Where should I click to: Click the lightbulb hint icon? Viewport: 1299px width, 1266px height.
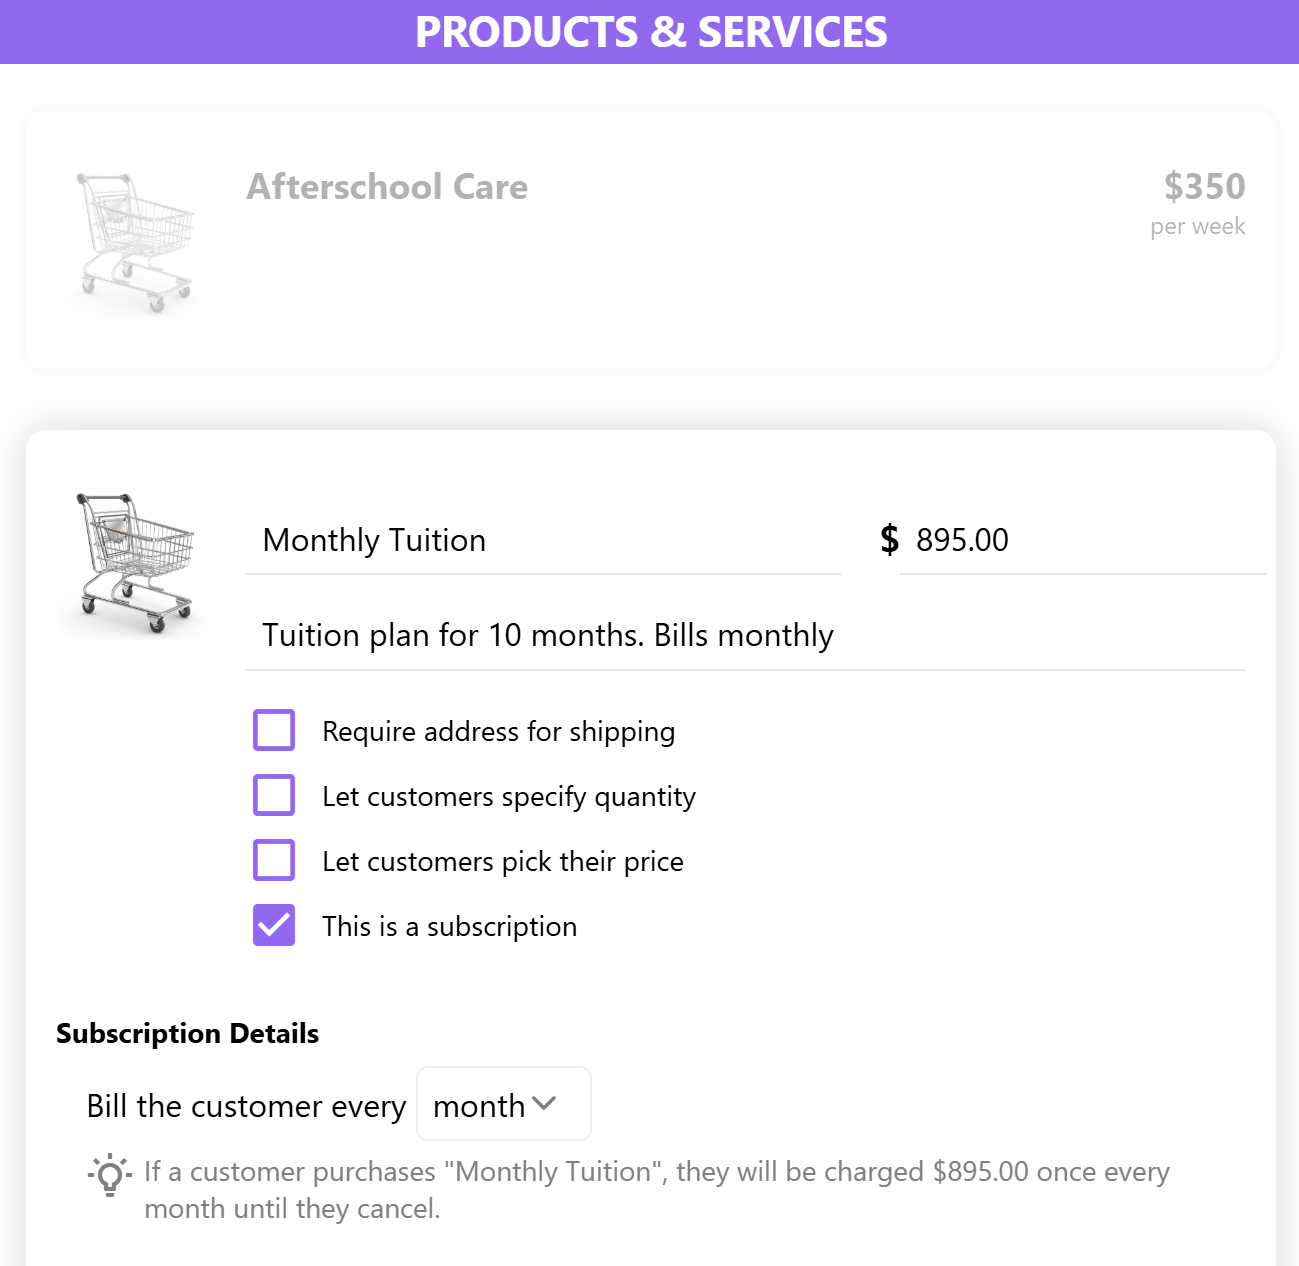click(x=109, y=1175)
